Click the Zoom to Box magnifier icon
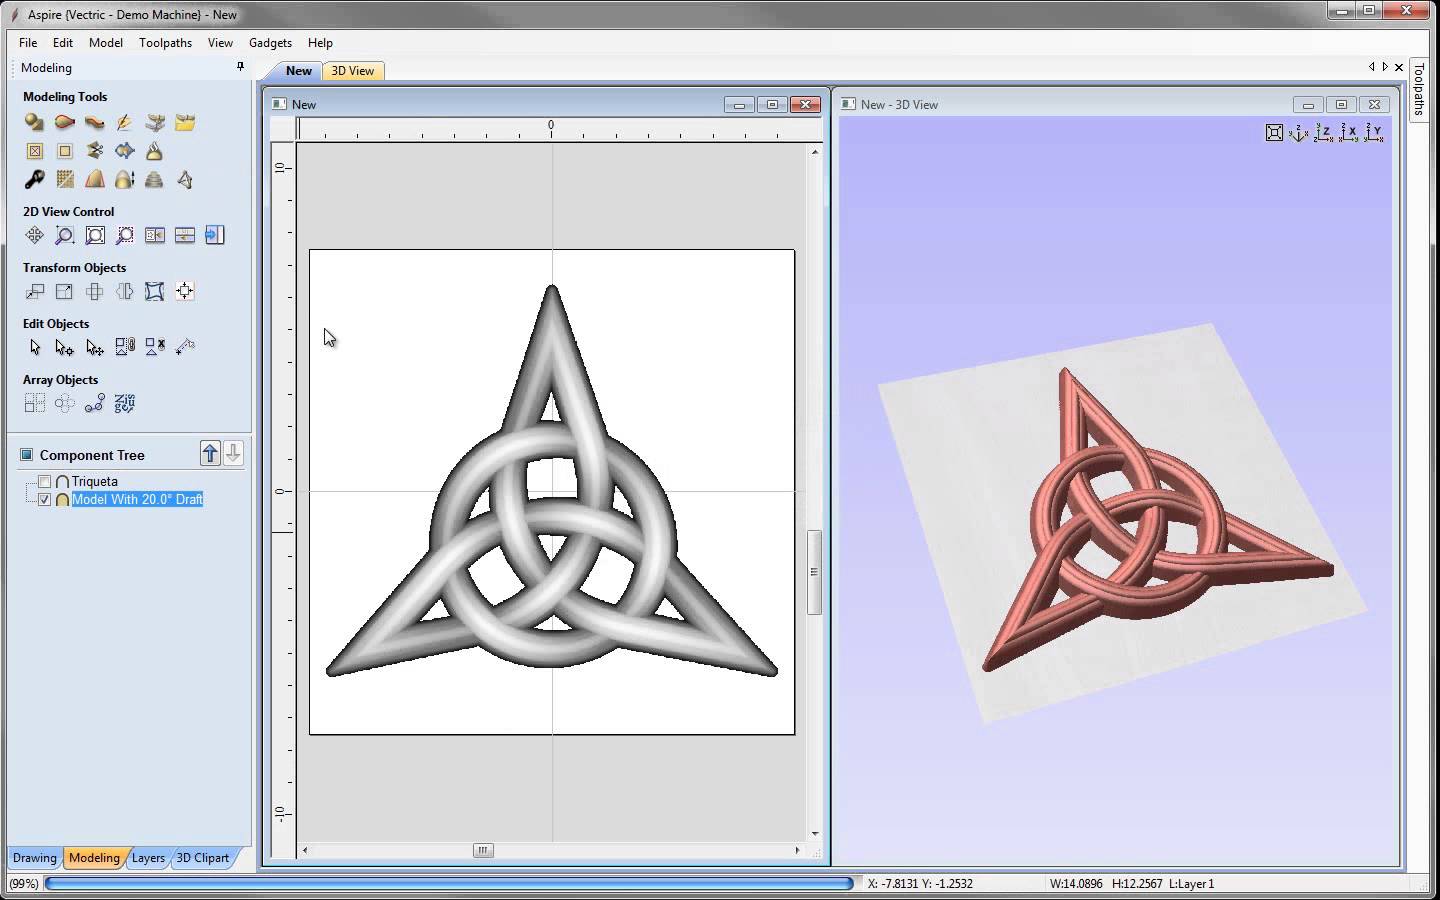 pos(64,235)
